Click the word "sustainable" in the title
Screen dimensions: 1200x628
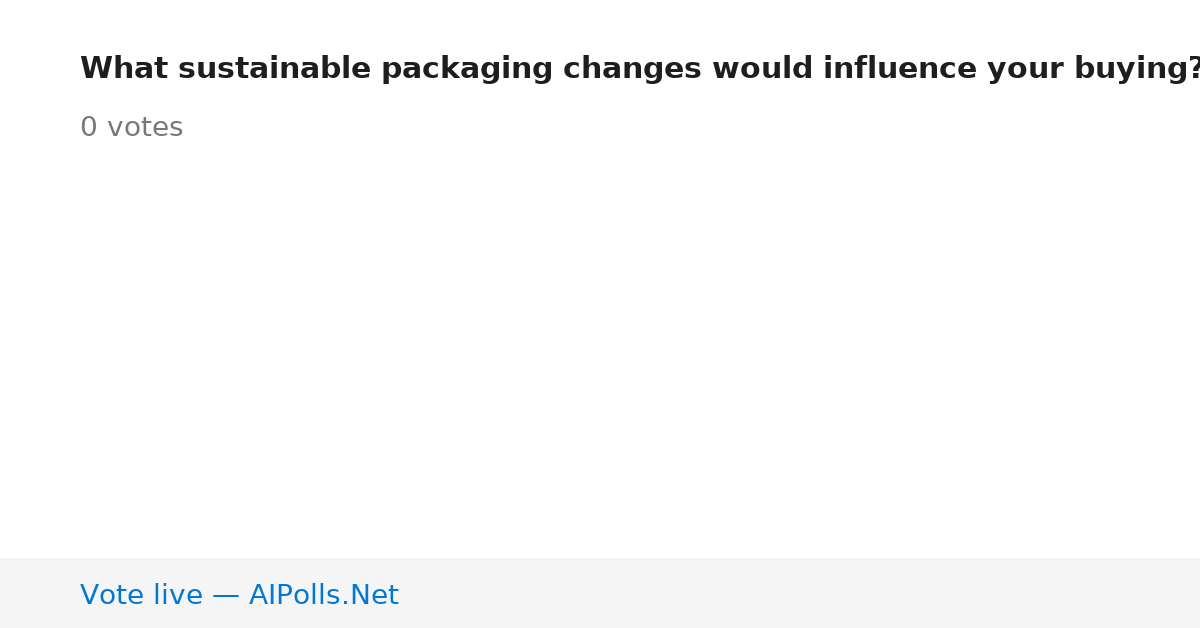click(274, 69)
